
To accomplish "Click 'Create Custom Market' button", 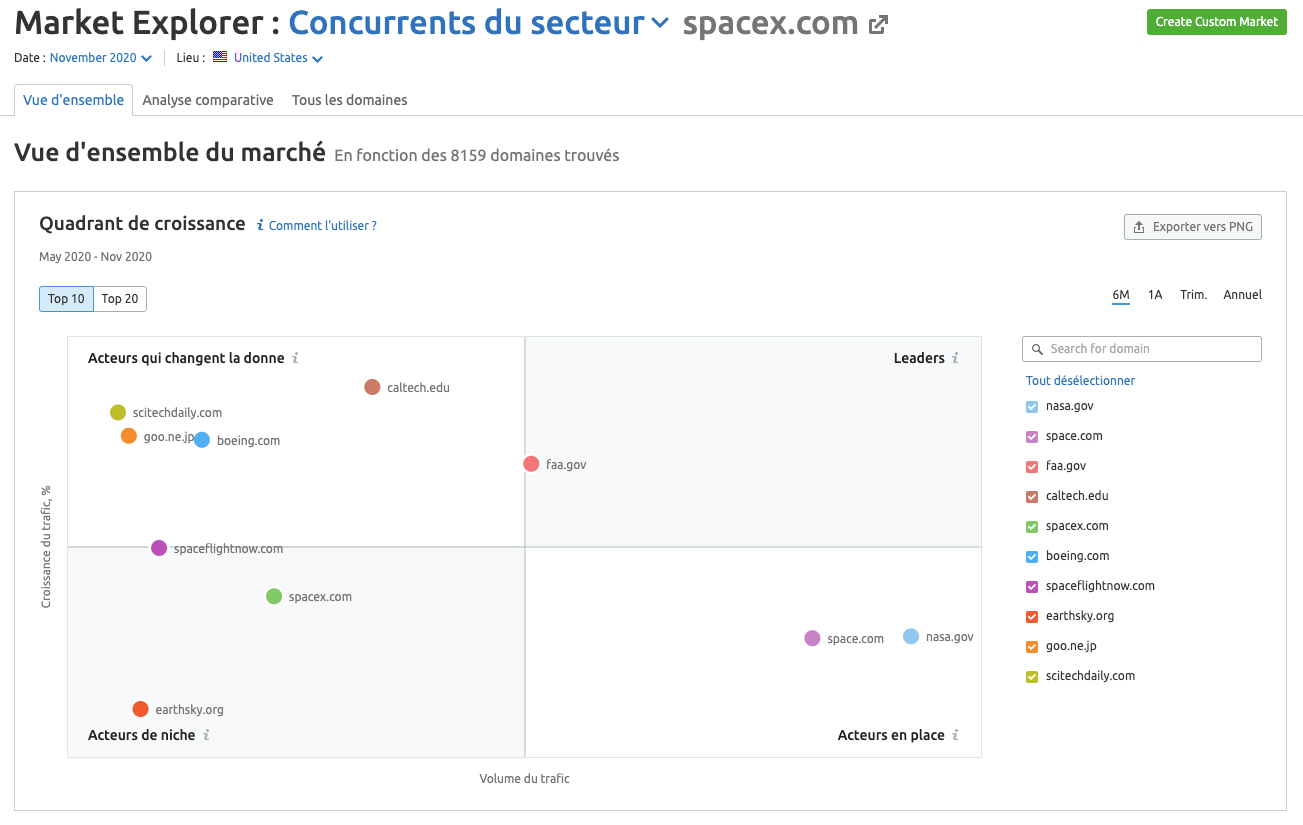I will (x=1216, y=22).
